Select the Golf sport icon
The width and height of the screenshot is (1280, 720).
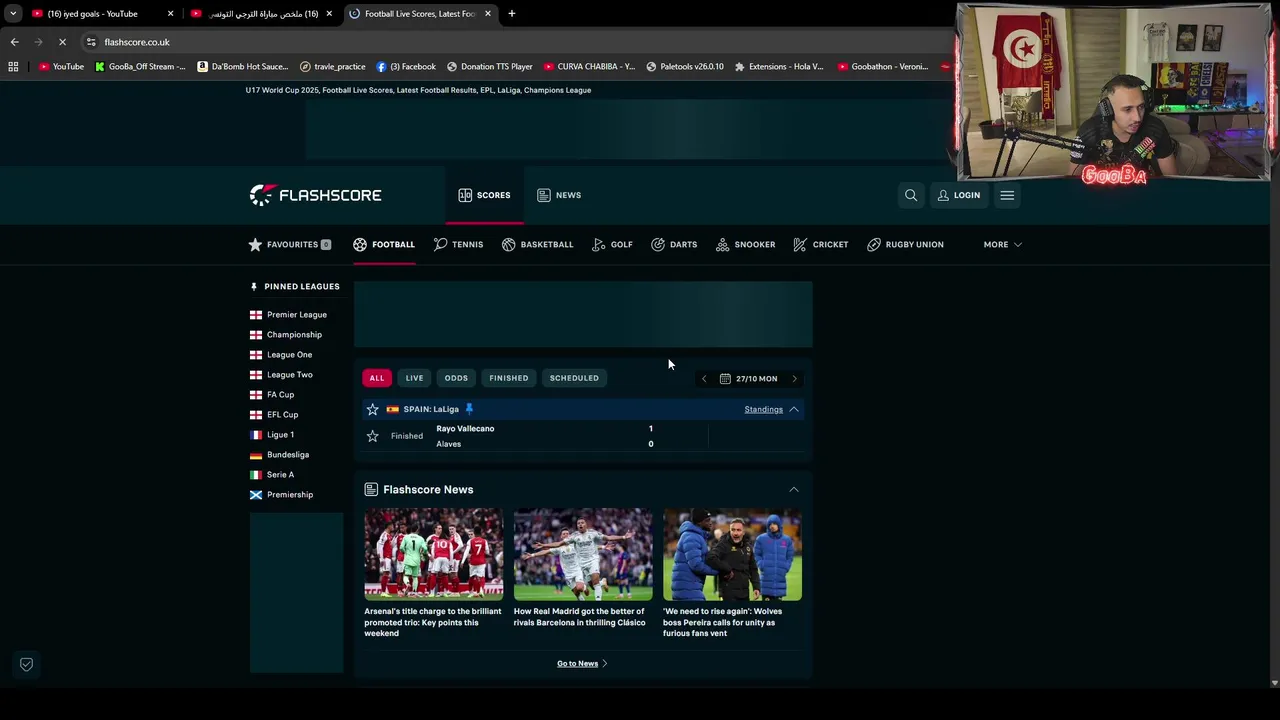599,244
